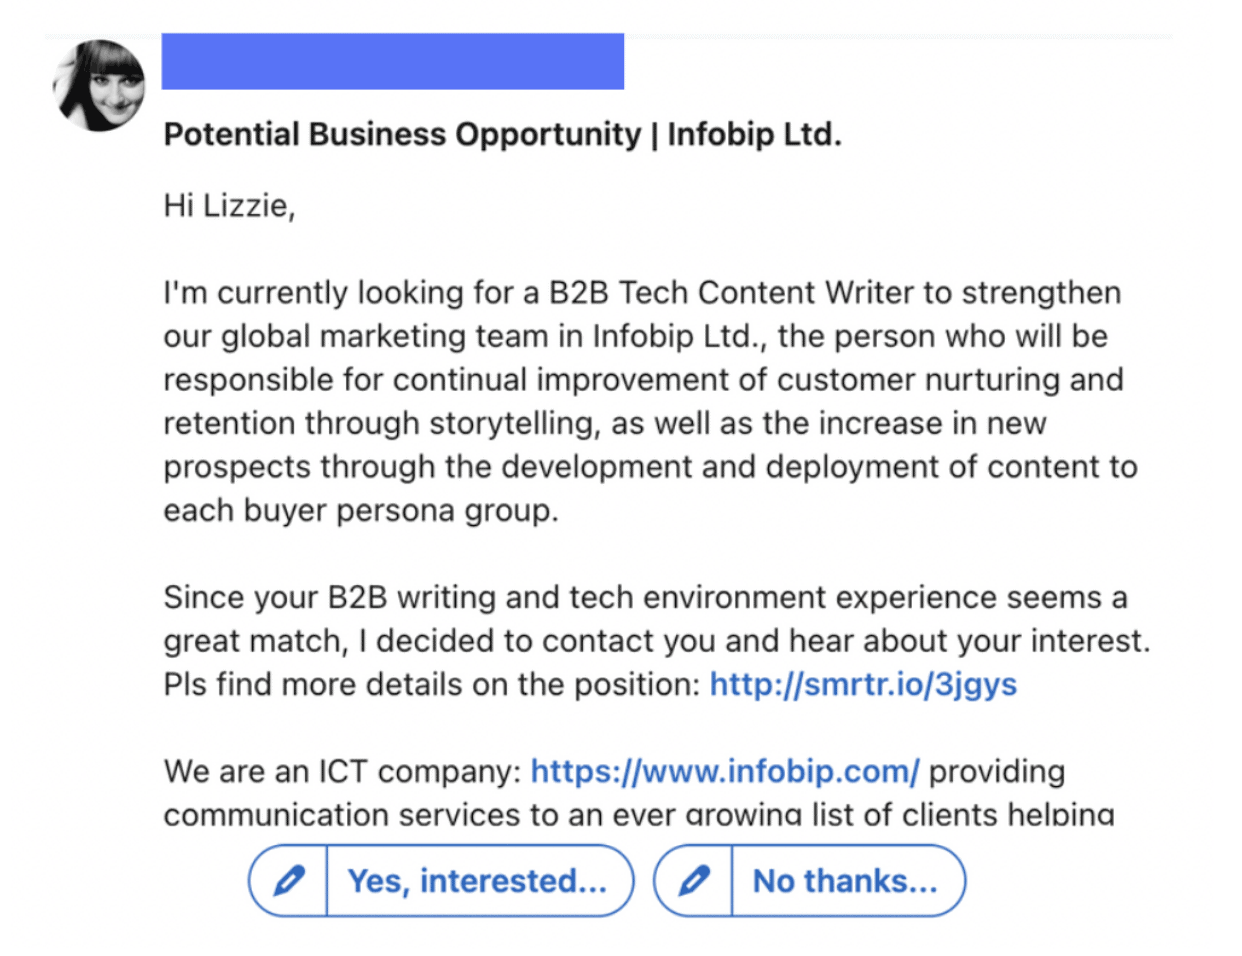Image resolution: width=1242 pixels, height=956 pixels.
Task: Click the text "We are an ICT company:"
Action: pyautogui.click(x=342, y=772)
